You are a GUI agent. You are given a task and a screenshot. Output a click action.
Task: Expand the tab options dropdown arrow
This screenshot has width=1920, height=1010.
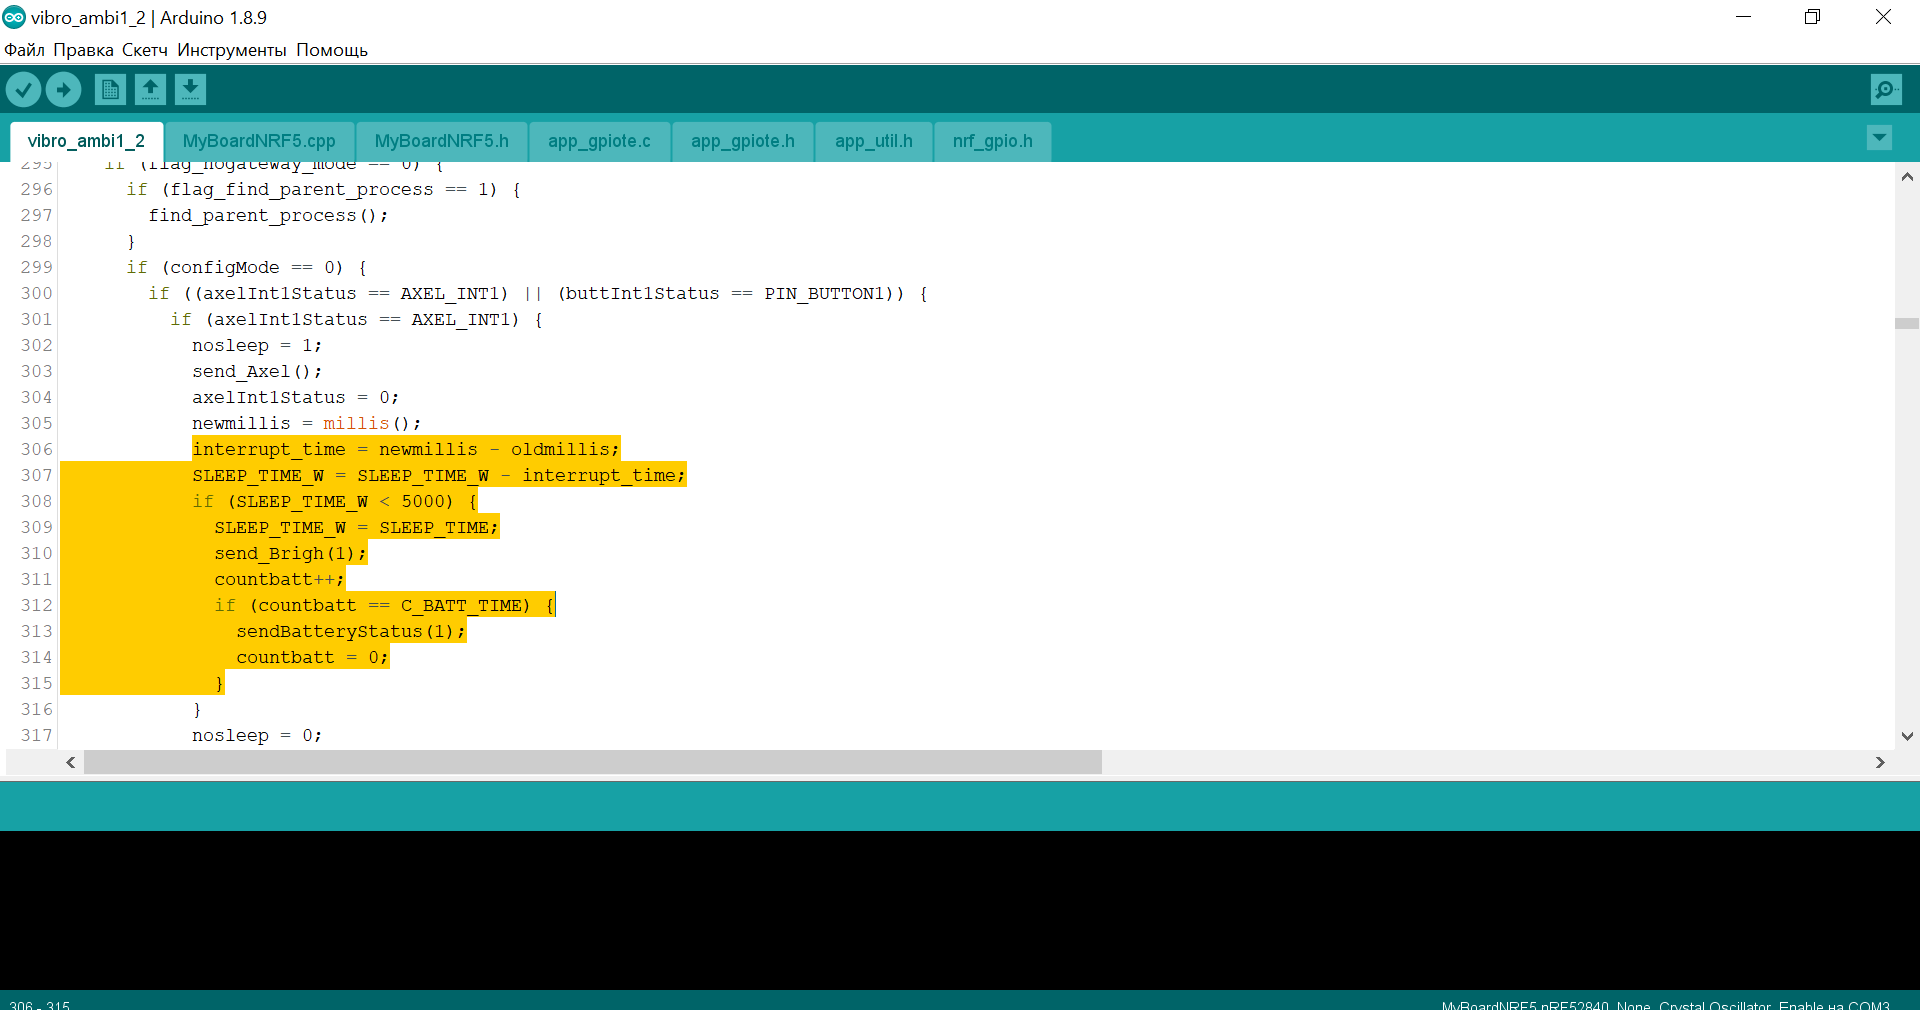pyautogui.click(x=1879, y=138)
